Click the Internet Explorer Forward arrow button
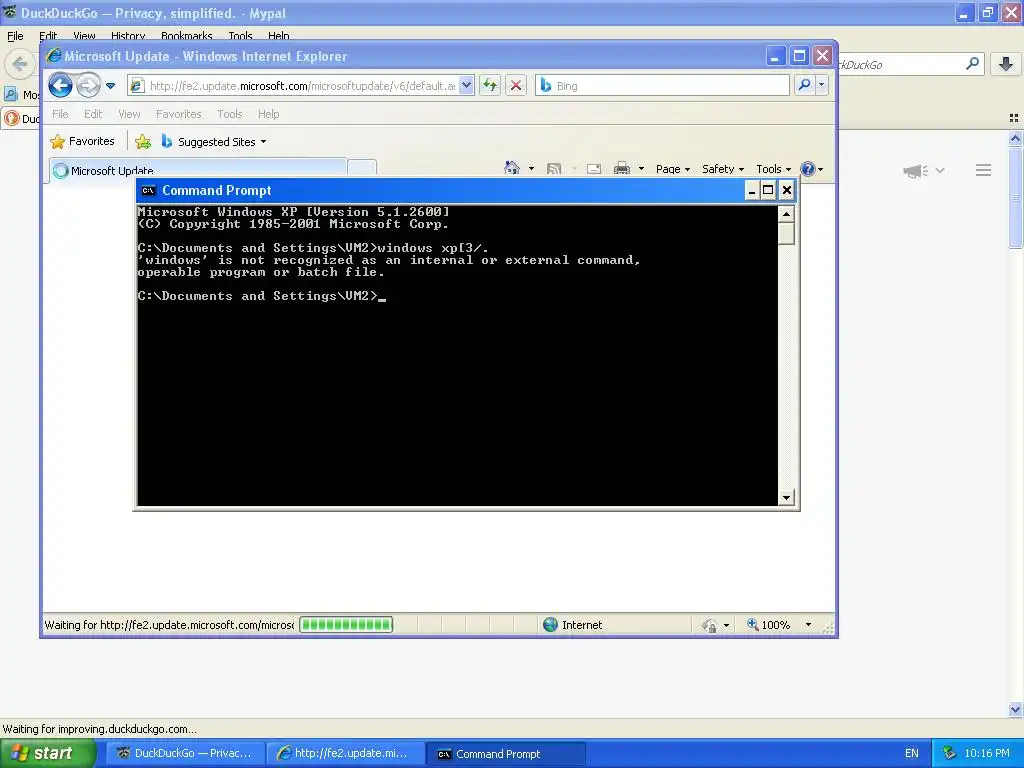The height and width of the screenshot is (768, 1024). click(88, 86)
